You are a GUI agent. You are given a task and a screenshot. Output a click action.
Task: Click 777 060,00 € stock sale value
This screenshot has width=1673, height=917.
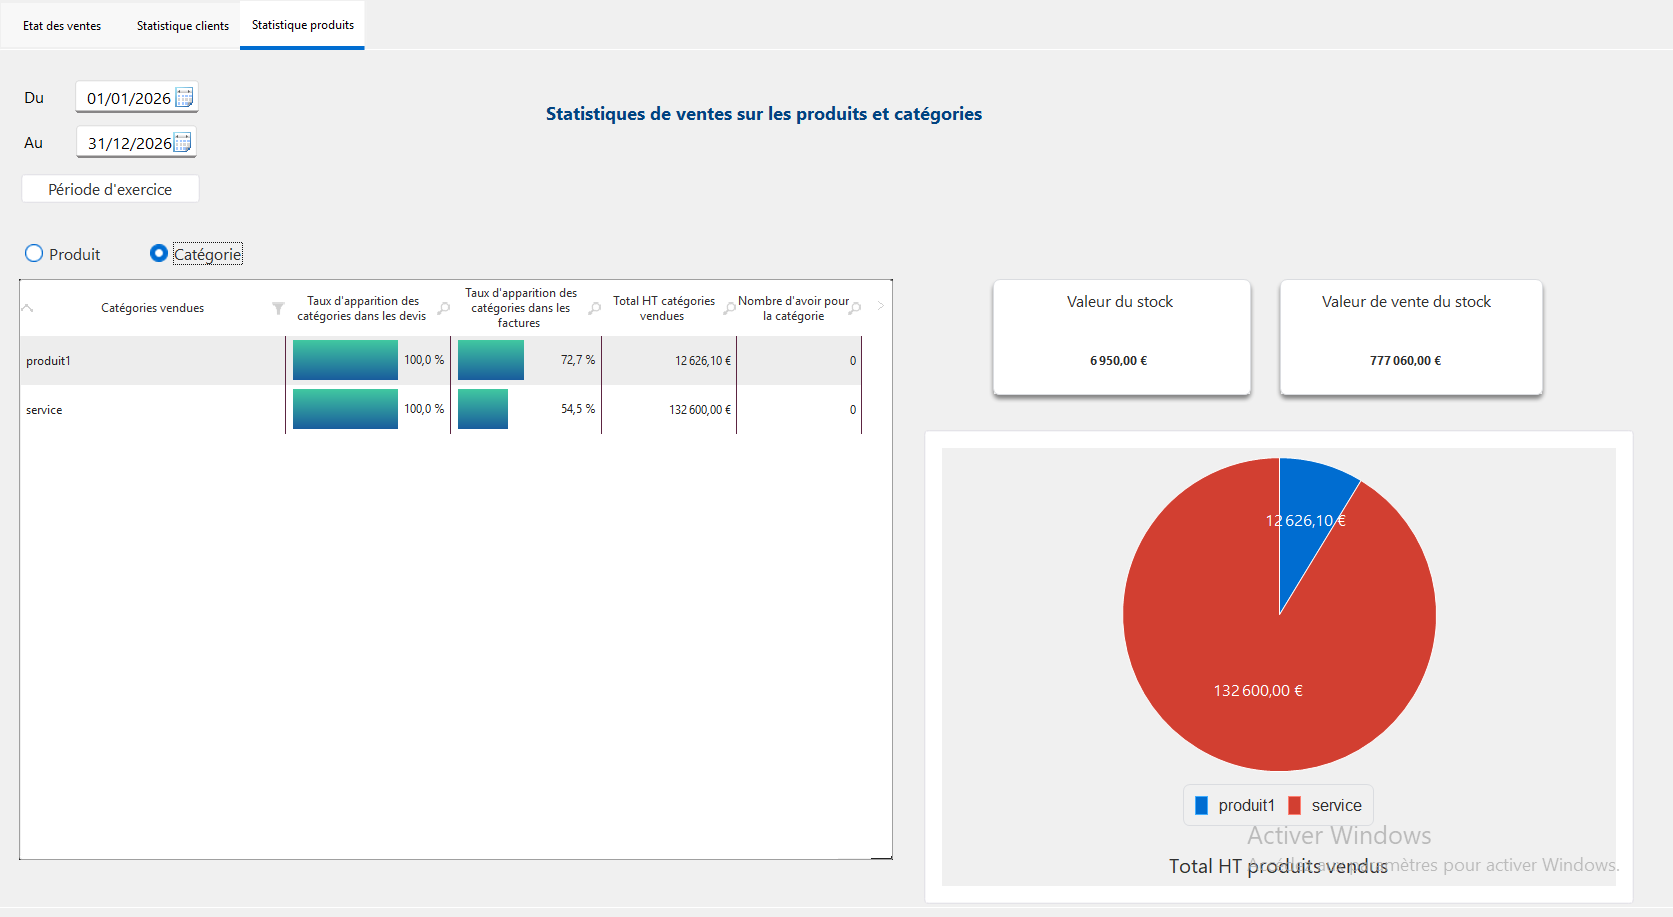[x=1405, y=361]
